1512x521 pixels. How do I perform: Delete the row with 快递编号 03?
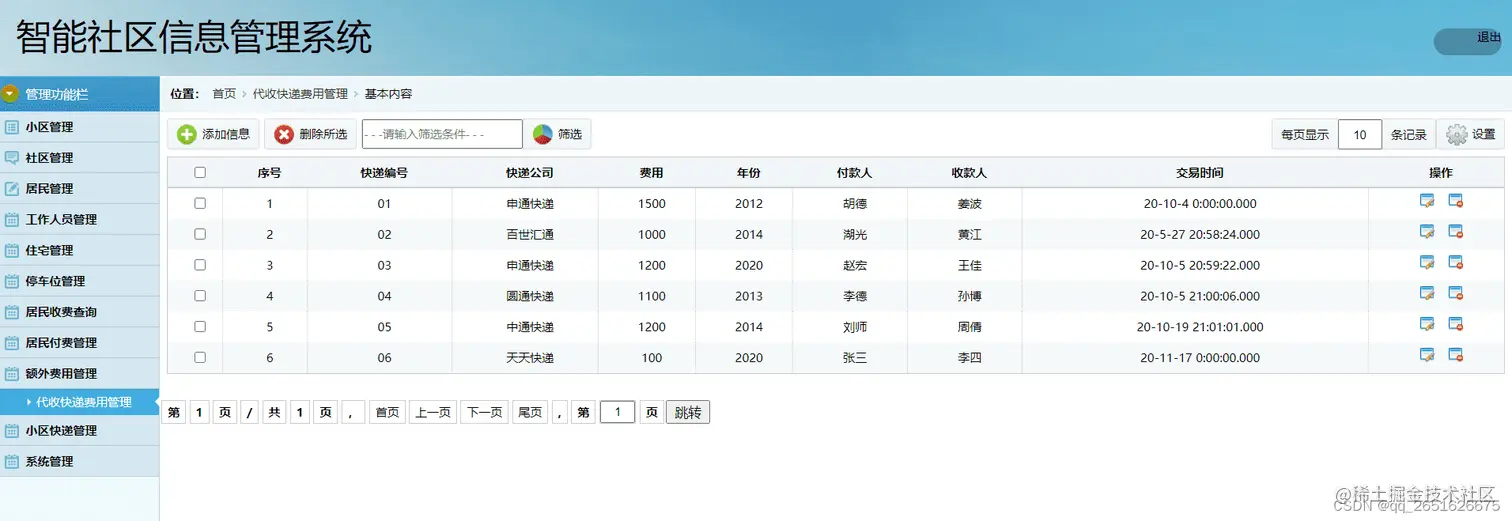coord(1456,263)
